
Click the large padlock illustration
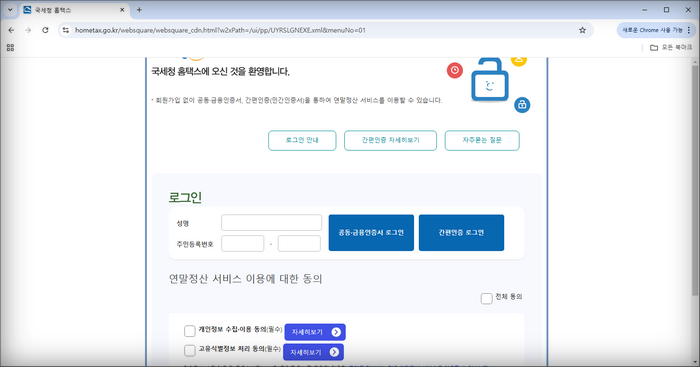click(490, 80)
